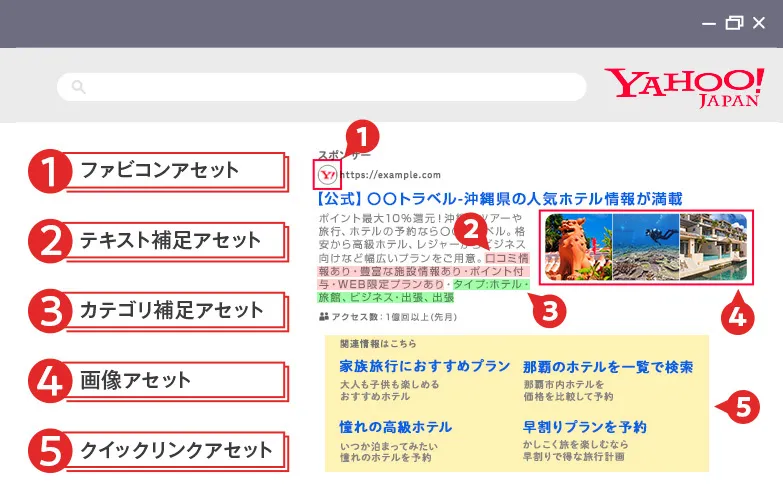Click callout badge 4 beneath the ad images
Viewport: 783px width, 500px height.
[738, 316]
